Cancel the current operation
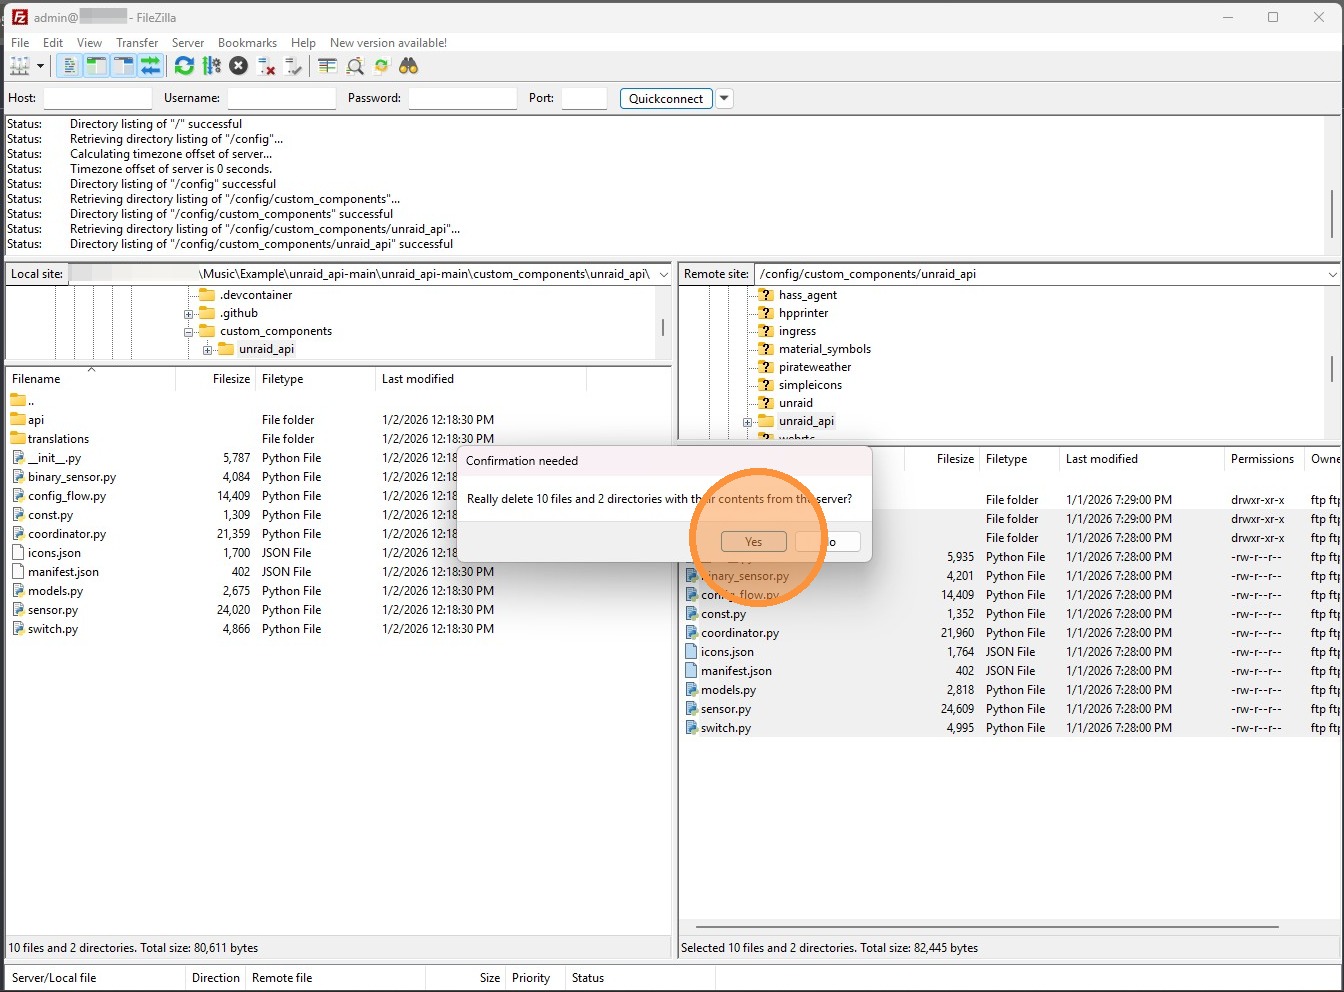Viewport: 1344px width, 992px height. 238,66
